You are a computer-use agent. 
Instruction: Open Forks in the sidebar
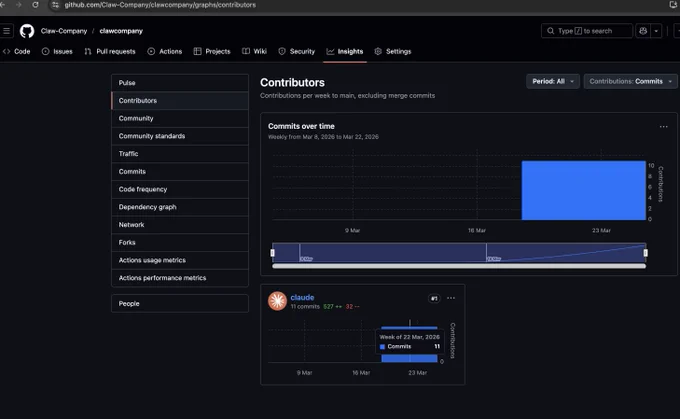[x=180, y=242]
